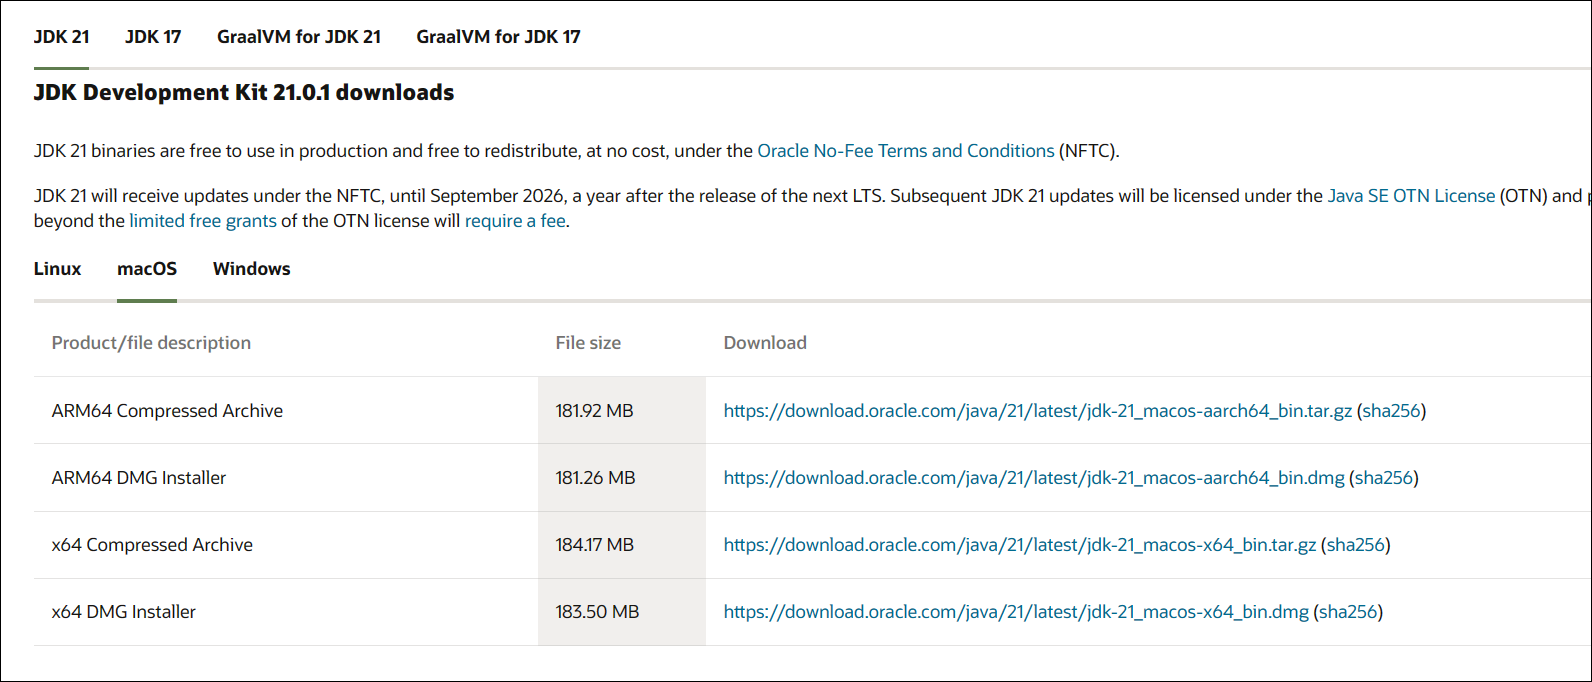1592x682 pixels.
Task: Select the GraalVM for JDK 17 tab
Action: (x=497, y=36)
